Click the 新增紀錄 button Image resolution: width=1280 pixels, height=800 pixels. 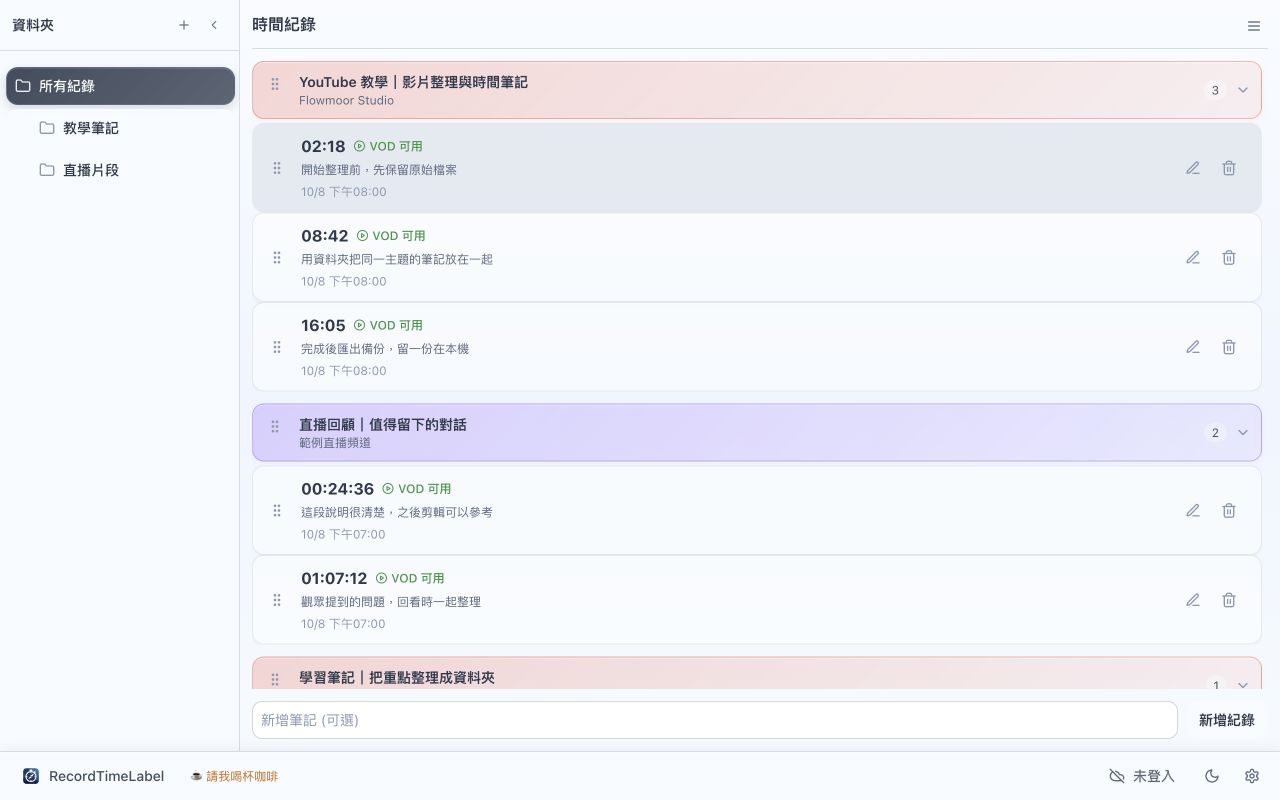[x=1226, y=720]
